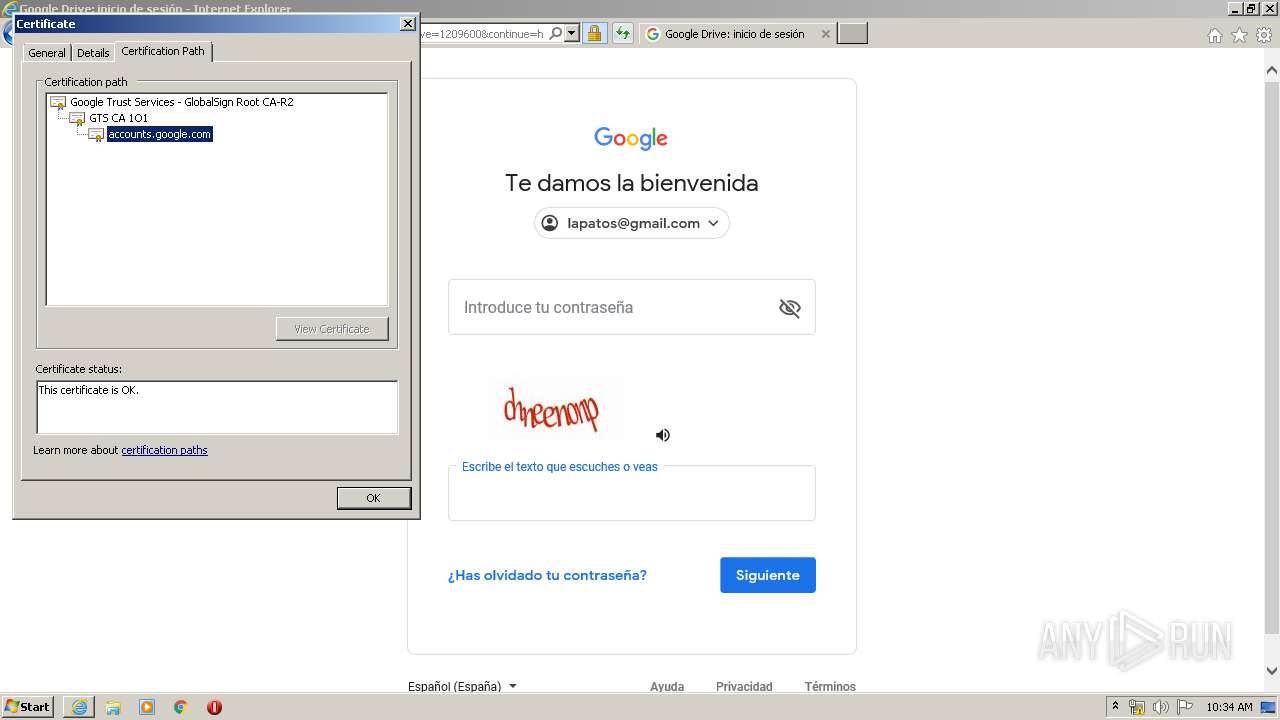
Task: Close the Google Drive browser tab
Action: pyautogui.click(x=825, y=34)
